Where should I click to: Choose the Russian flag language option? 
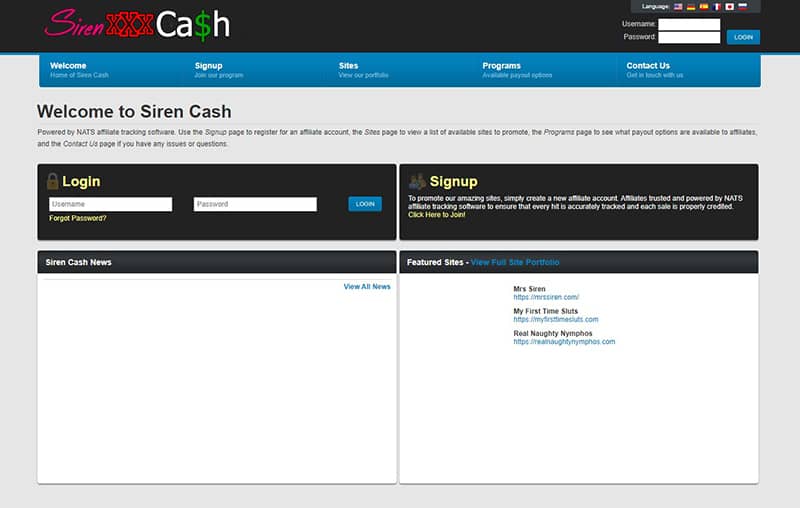point(743,7)
